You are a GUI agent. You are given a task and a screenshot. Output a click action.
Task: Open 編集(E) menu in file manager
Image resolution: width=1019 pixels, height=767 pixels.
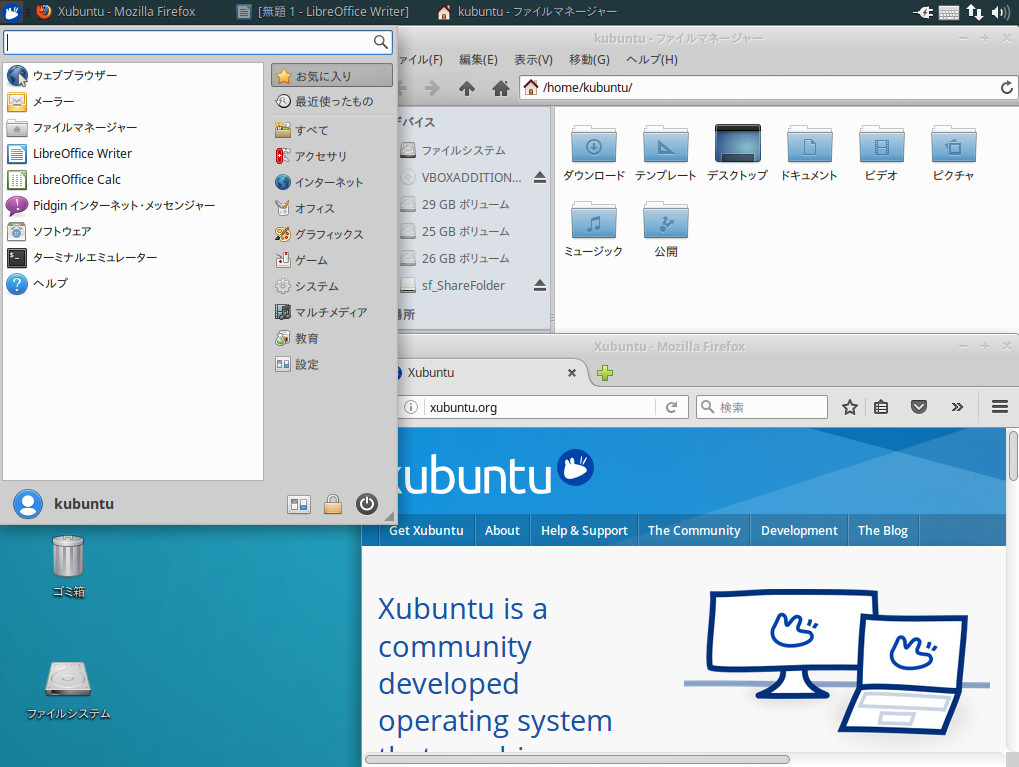point(478,60)
